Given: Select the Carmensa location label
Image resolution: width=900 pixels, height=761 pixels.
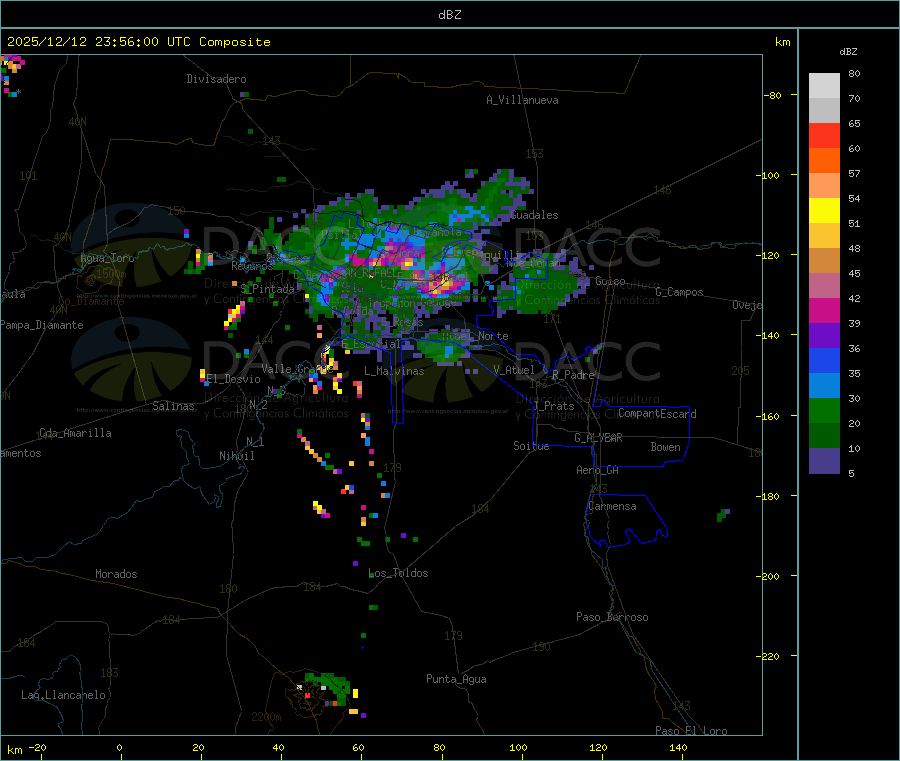Looking at the screenshot, I should [612, 506].
